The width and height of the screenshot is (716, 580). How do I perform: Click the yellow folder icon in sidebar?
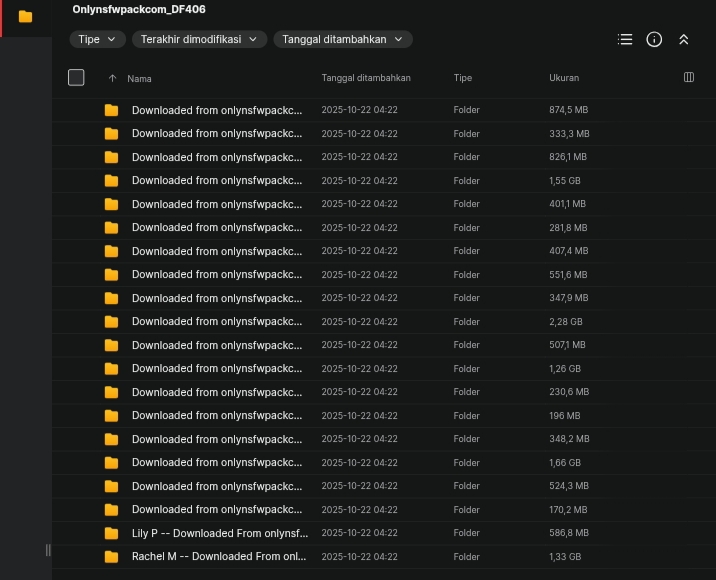point(25,17)
